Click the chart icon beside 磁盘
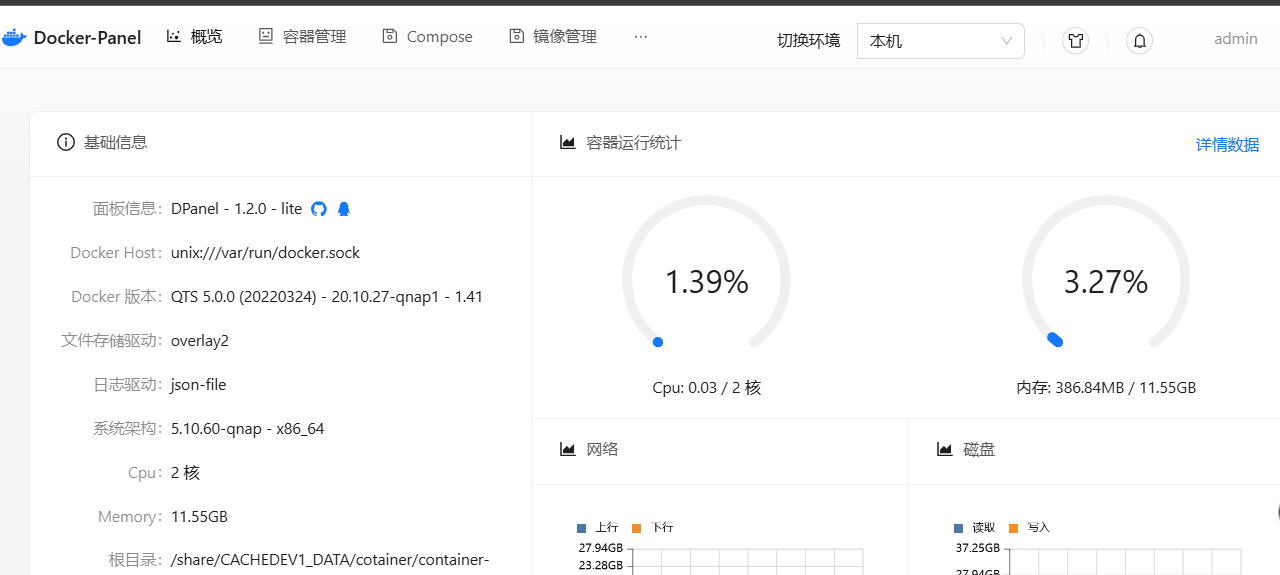 tap(945, 450)
